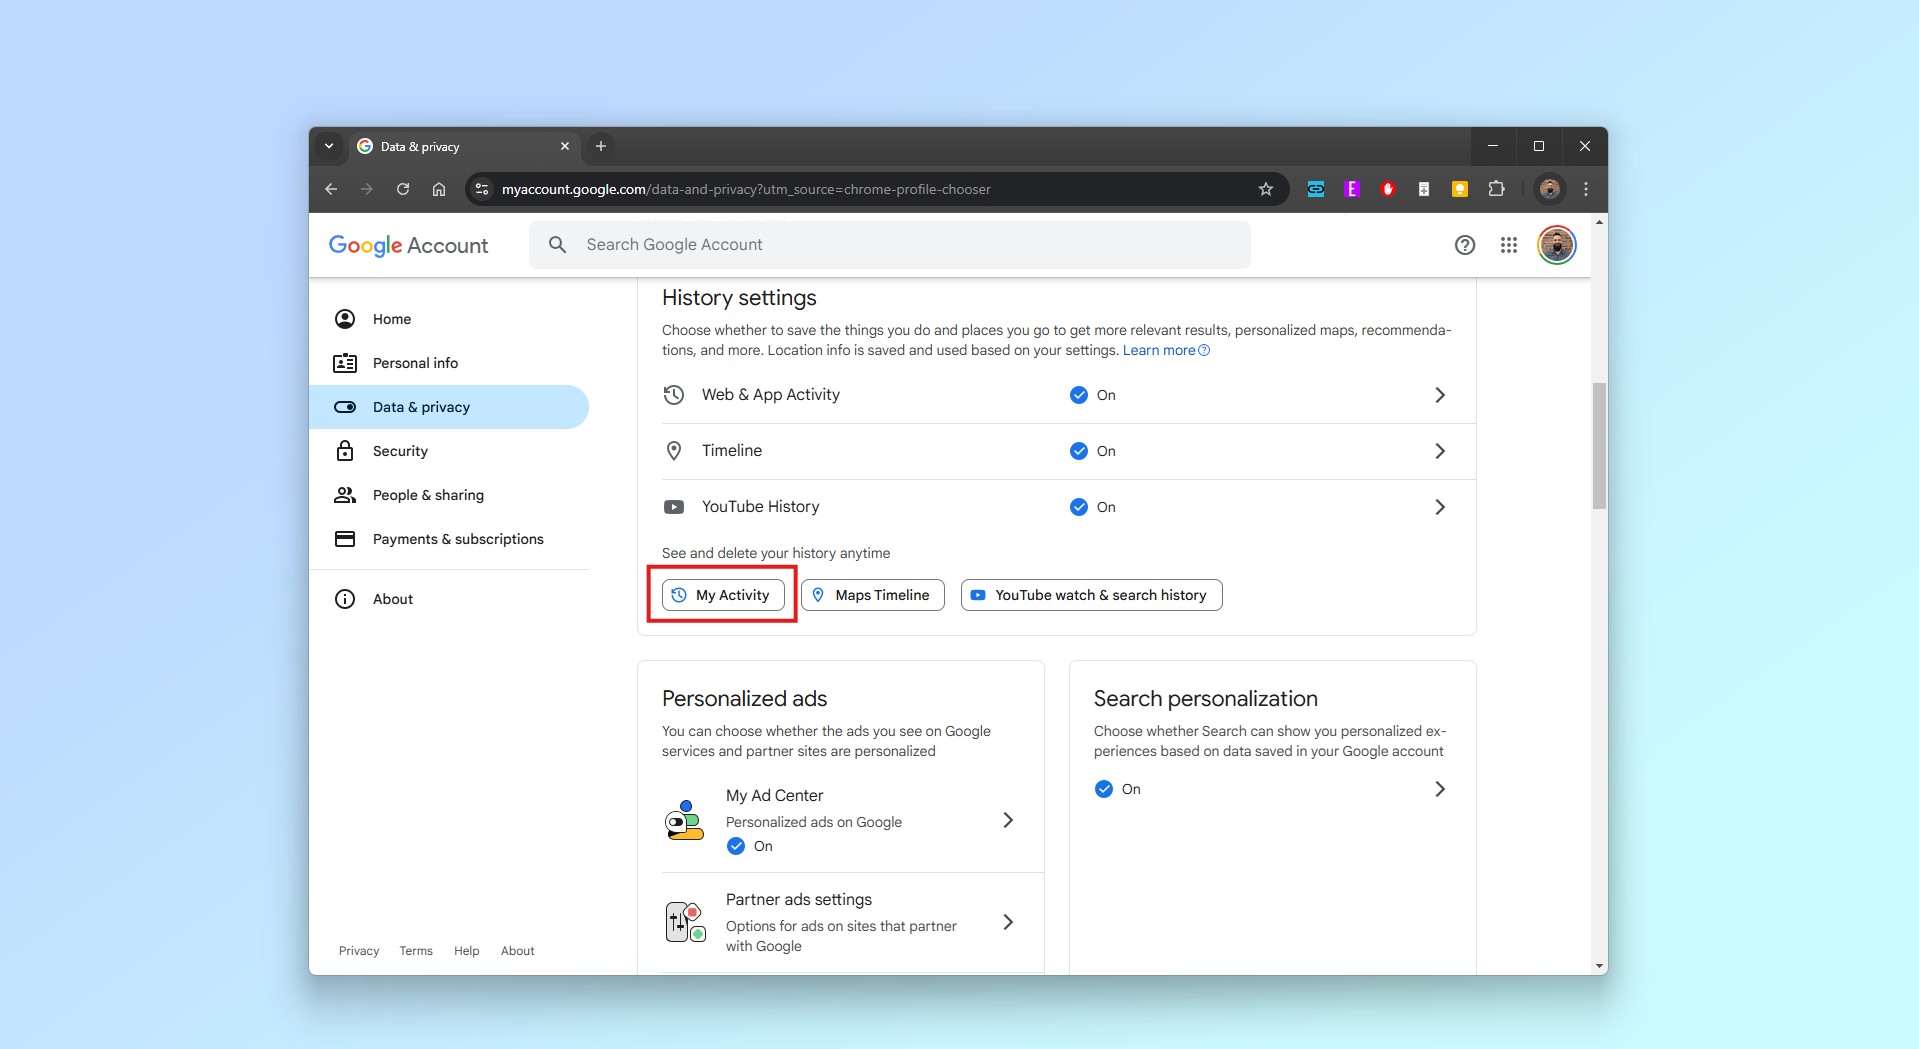
Task: Click the My Activity button
Action: point(723,595)
